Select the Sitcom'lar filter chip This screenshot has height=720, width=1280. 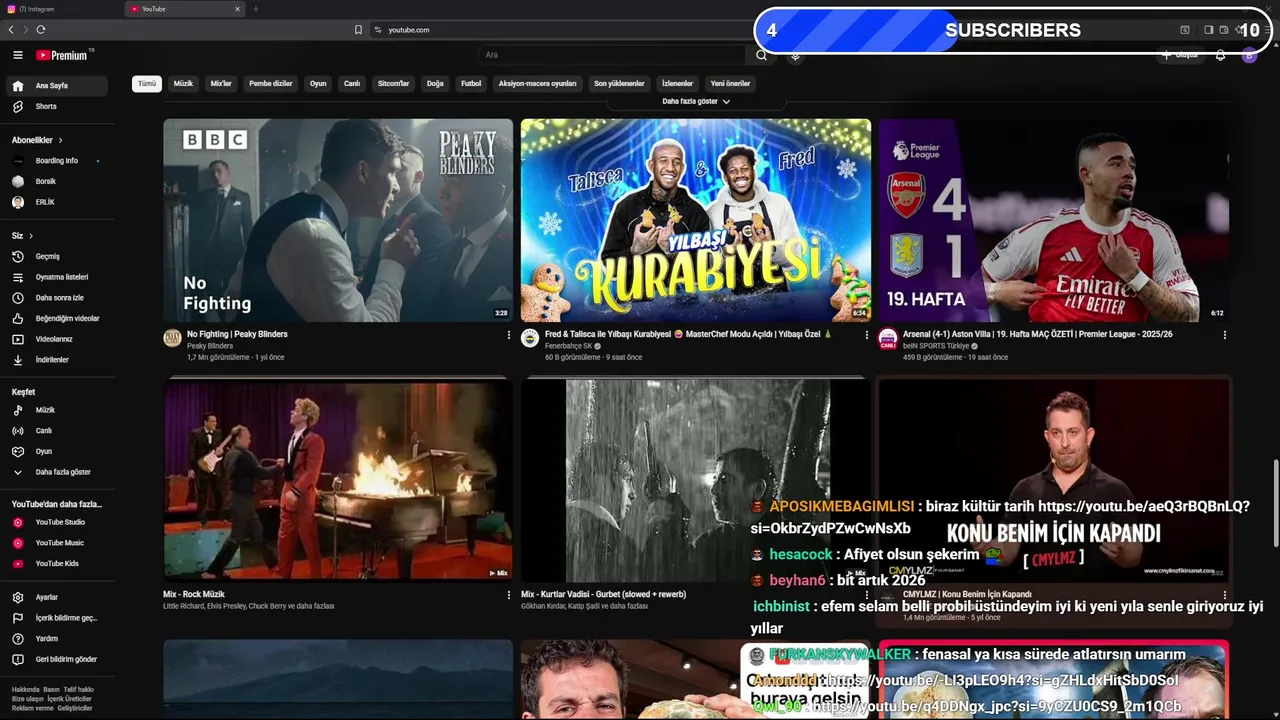coord(393,84)
